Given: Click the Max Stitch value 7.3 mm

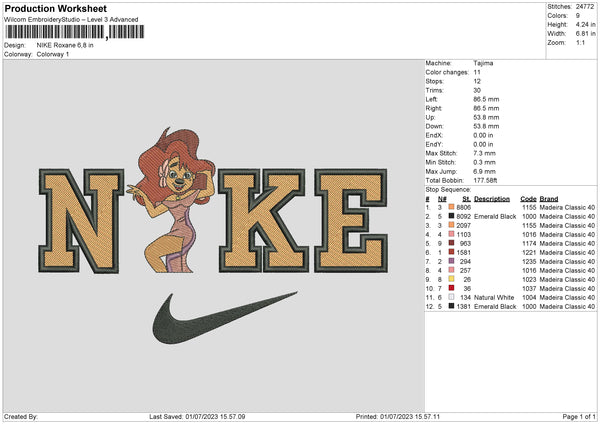Looking at the screenshot, I should pos(484,153).
